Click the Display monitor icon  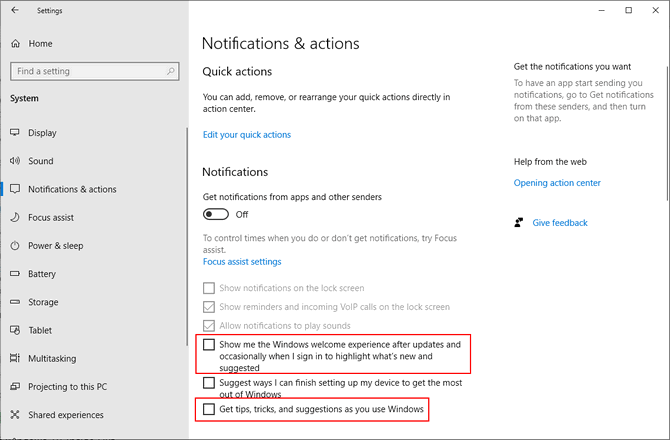tap(15, 133)
